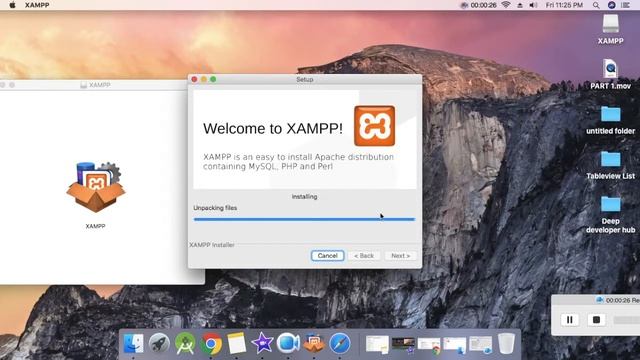Click the orange XAMPP logo in Setup
Screen dimensions: 640x360
click(374, 126)
